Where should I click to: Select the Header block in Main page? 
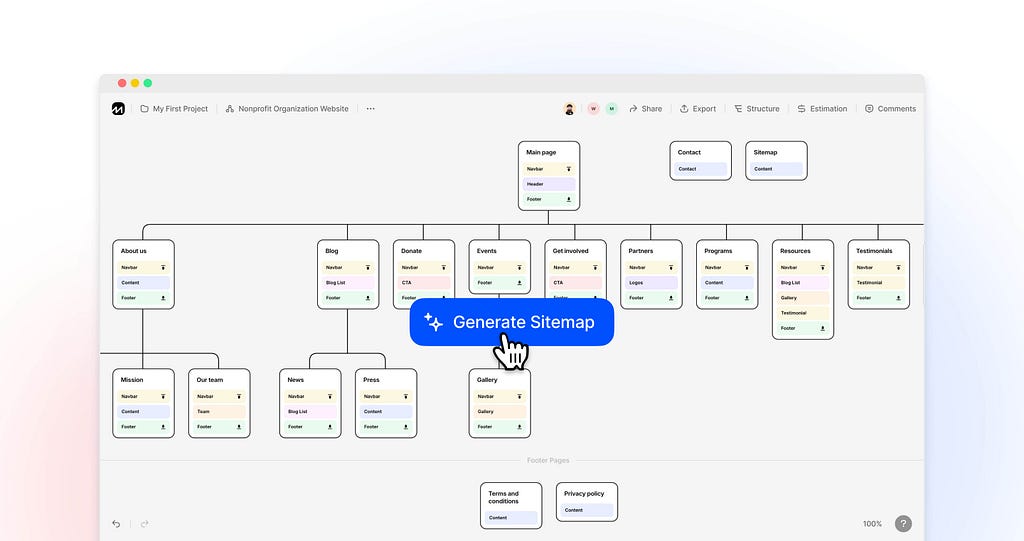click(x=549, y=184)
